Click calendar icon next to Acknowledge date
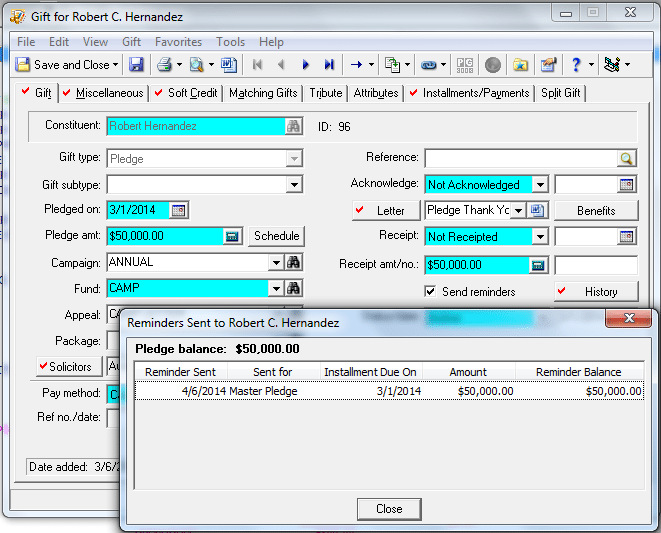Image resolution: width=661 pixels, height=533 pixels. (x=626, y=184)
